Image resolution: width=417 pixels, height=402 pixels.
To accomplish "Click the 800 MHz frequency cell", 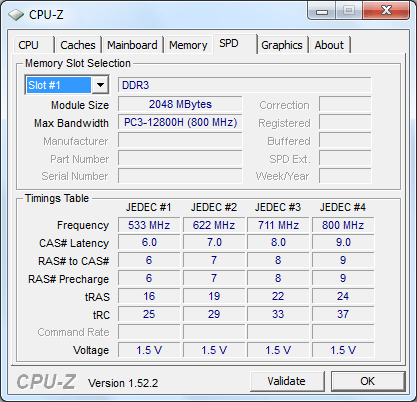I will click(343, 225).
